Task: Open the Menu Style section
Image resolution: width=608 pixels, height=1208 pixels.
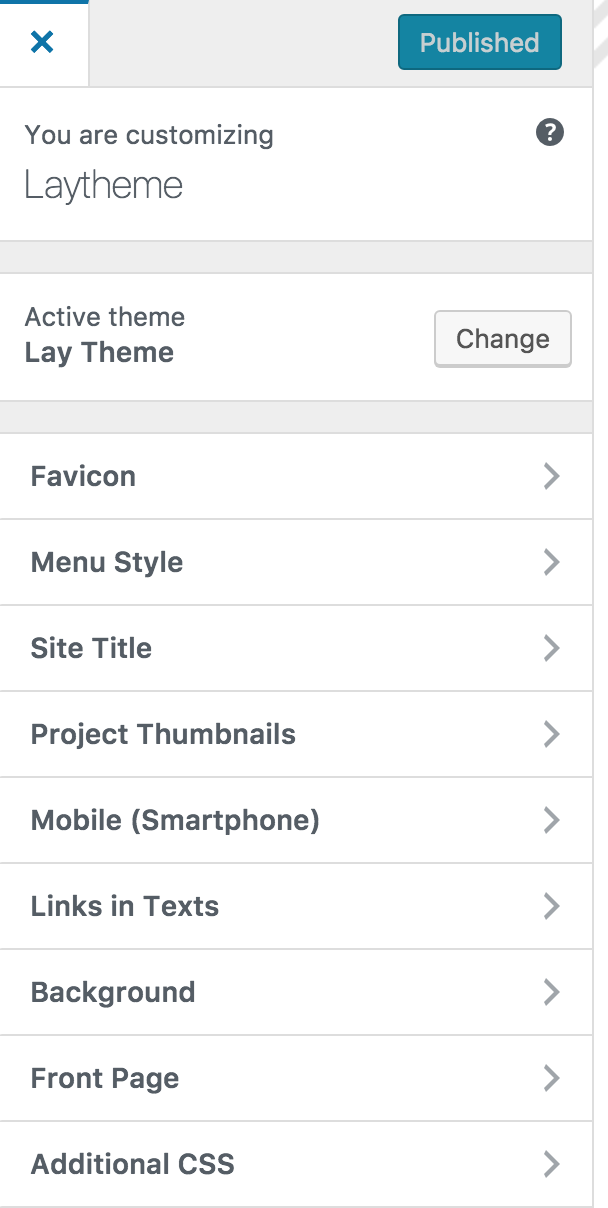Action: tap(107, 562)
